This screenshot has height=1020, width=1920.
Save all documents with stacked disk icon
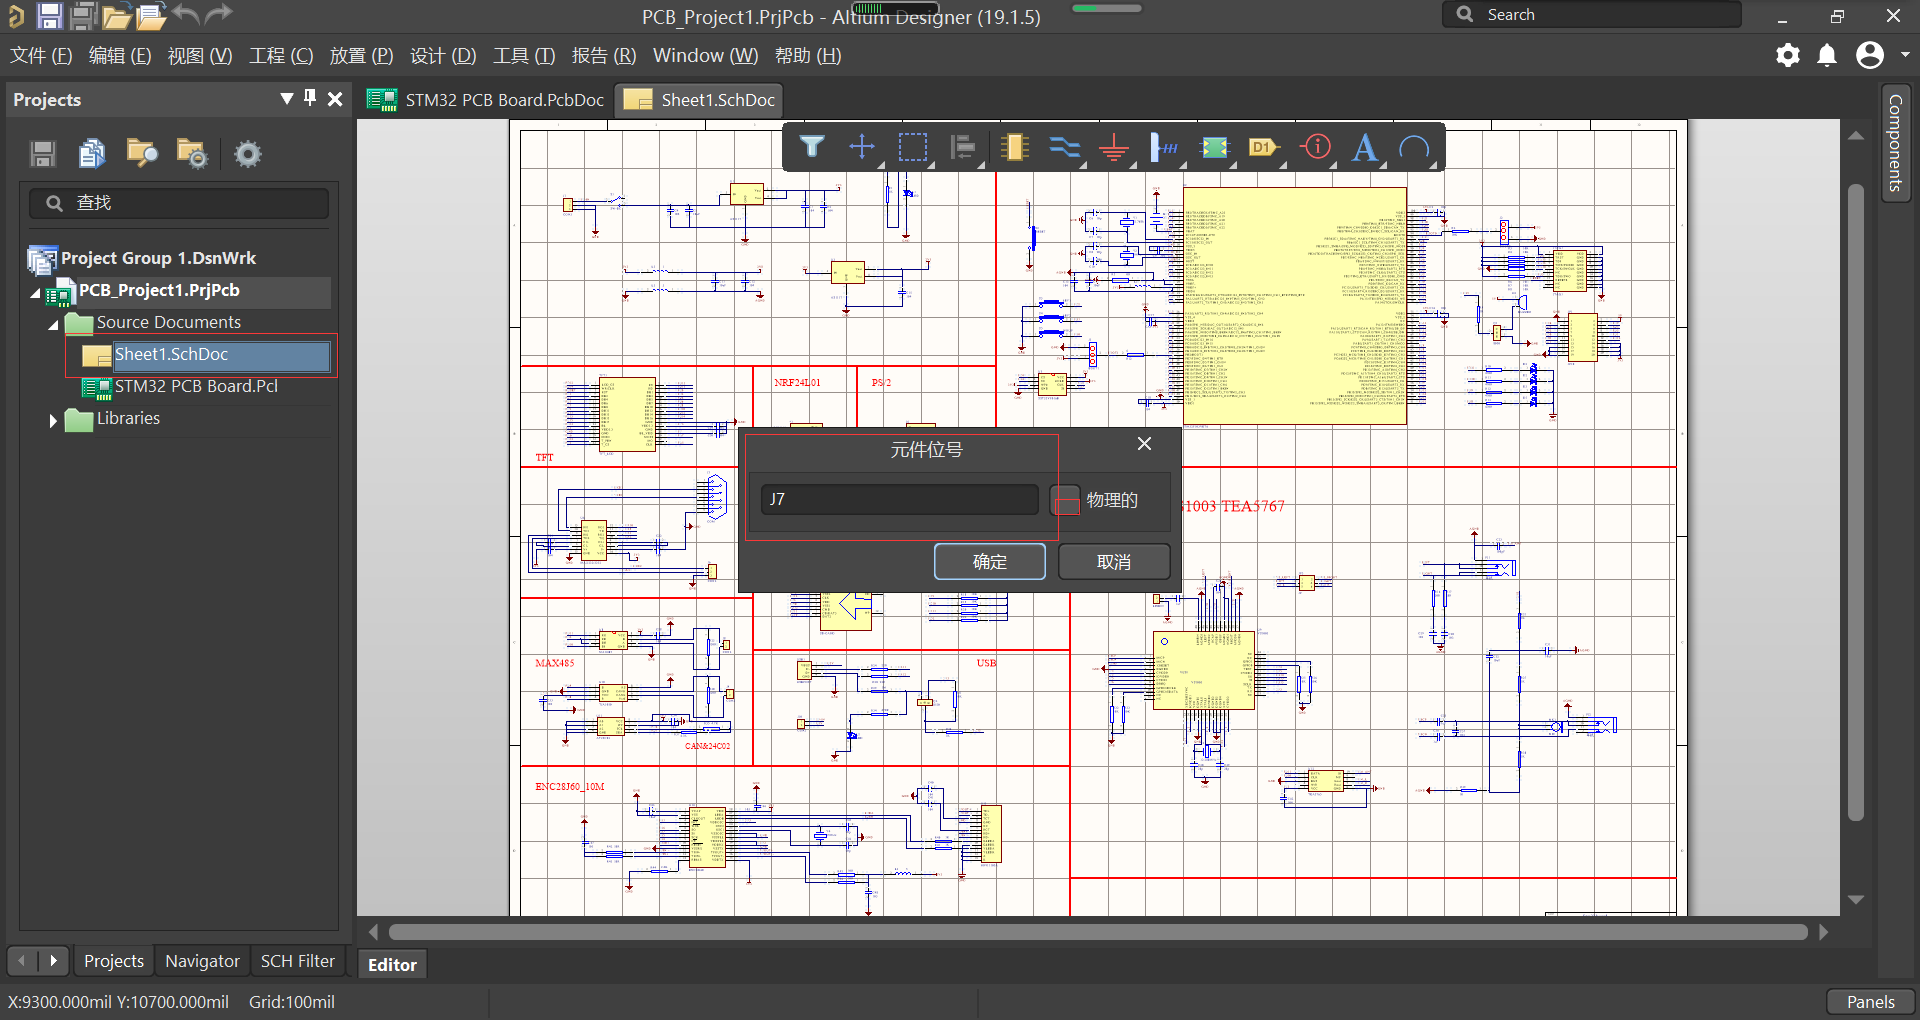83,15
